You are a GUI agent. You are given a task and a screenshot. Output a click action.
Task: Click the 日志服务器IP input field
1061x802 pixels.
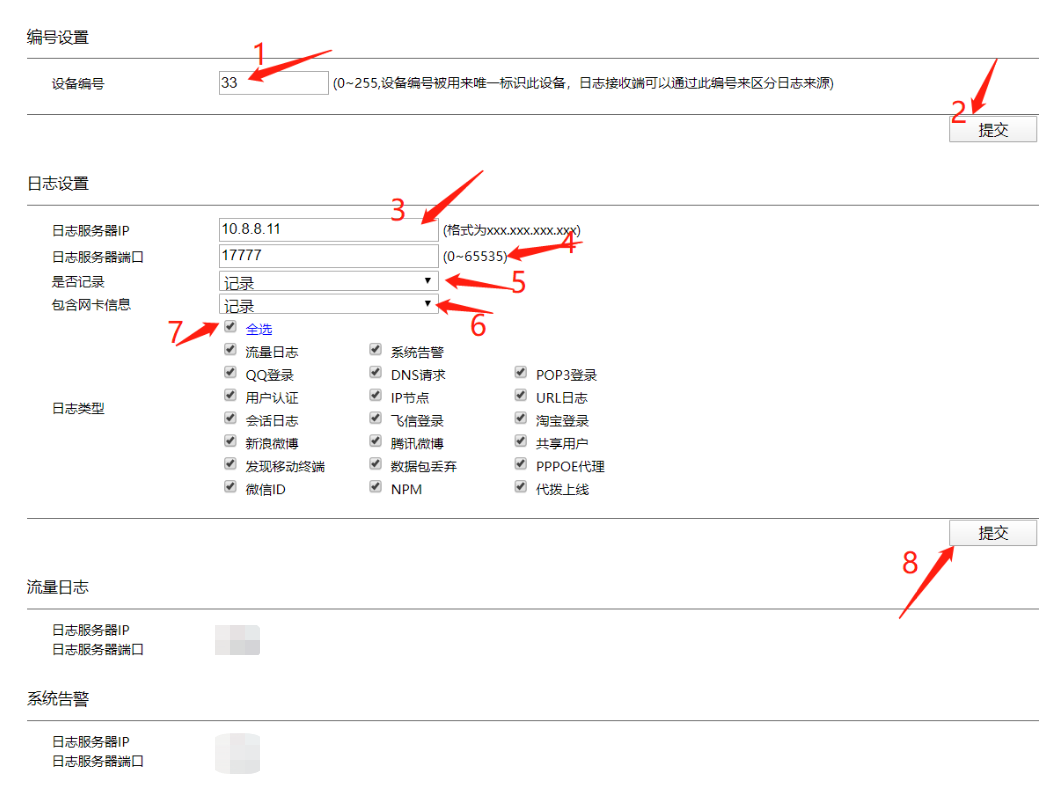click(x=328, y=230)
